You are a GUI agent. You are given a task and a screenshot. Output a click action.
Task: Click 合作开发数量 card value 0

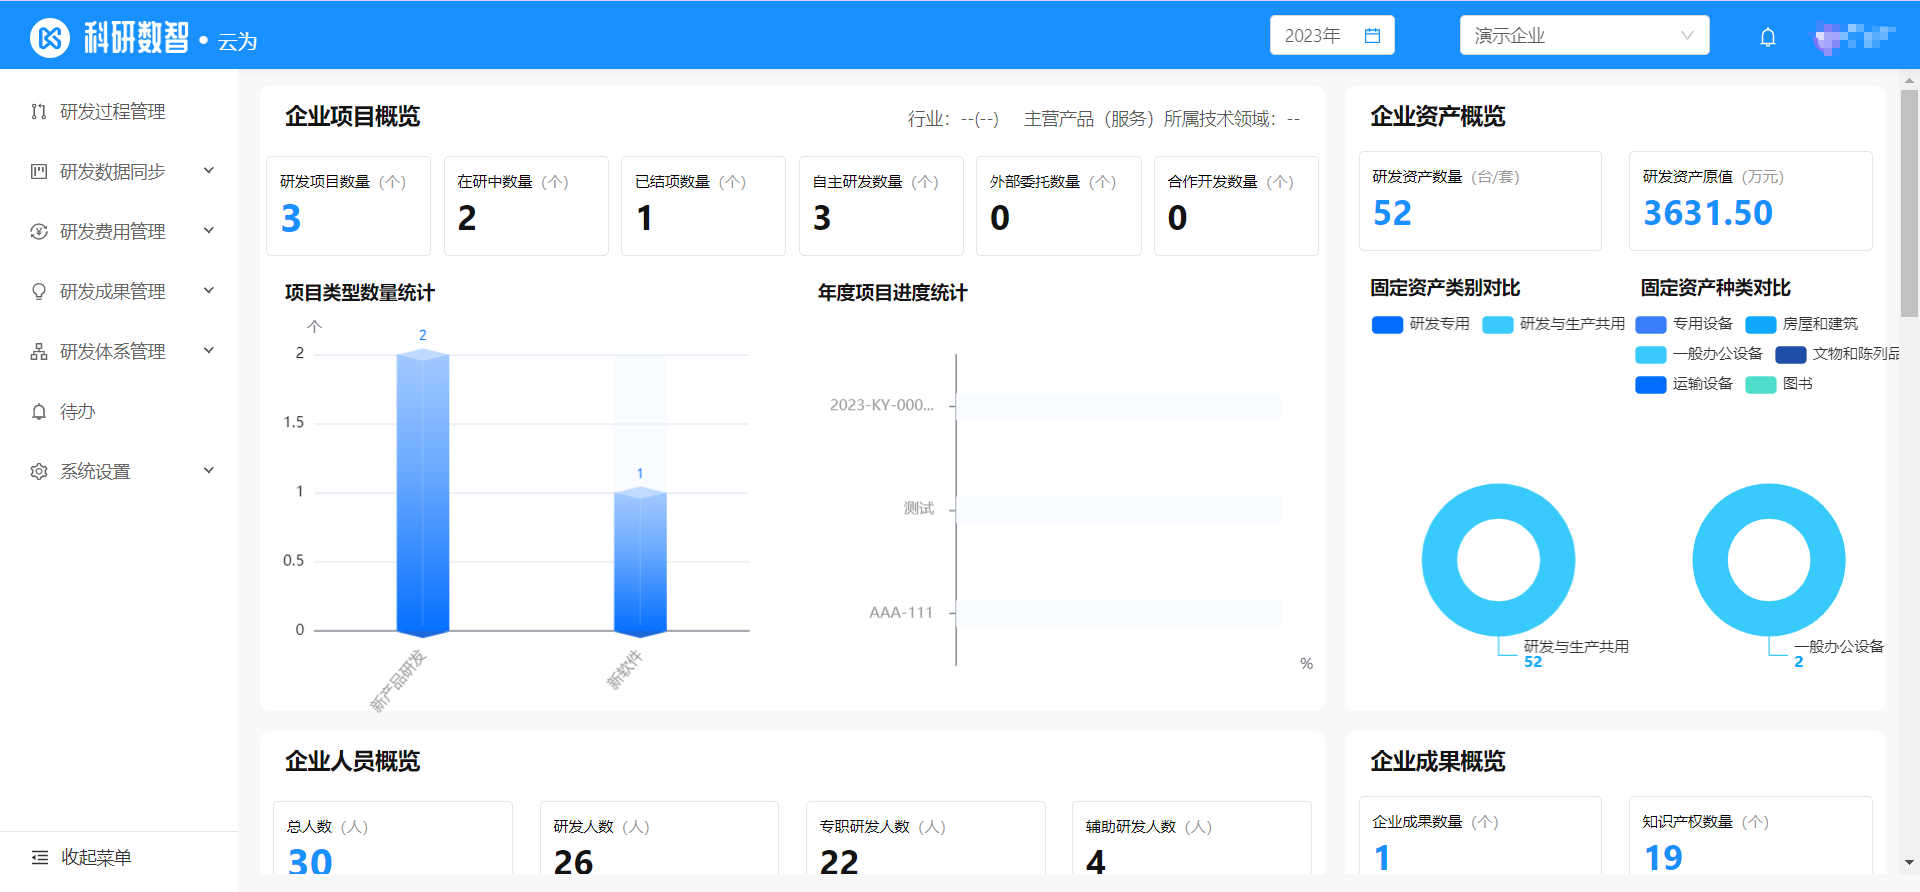point(1178,218)
